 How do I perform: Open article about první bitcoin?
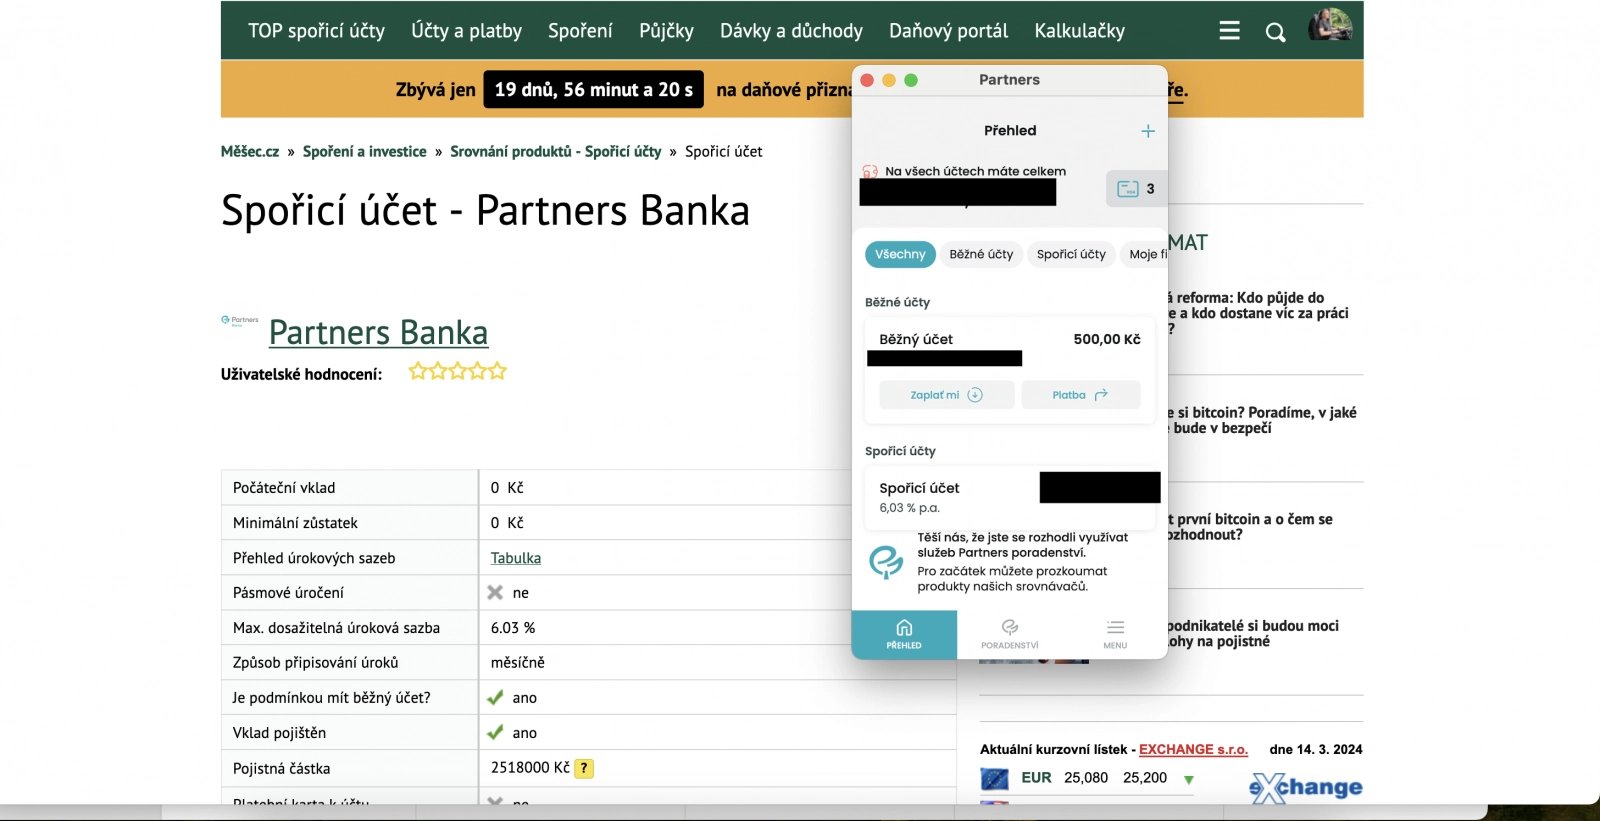pos(1250,527)
